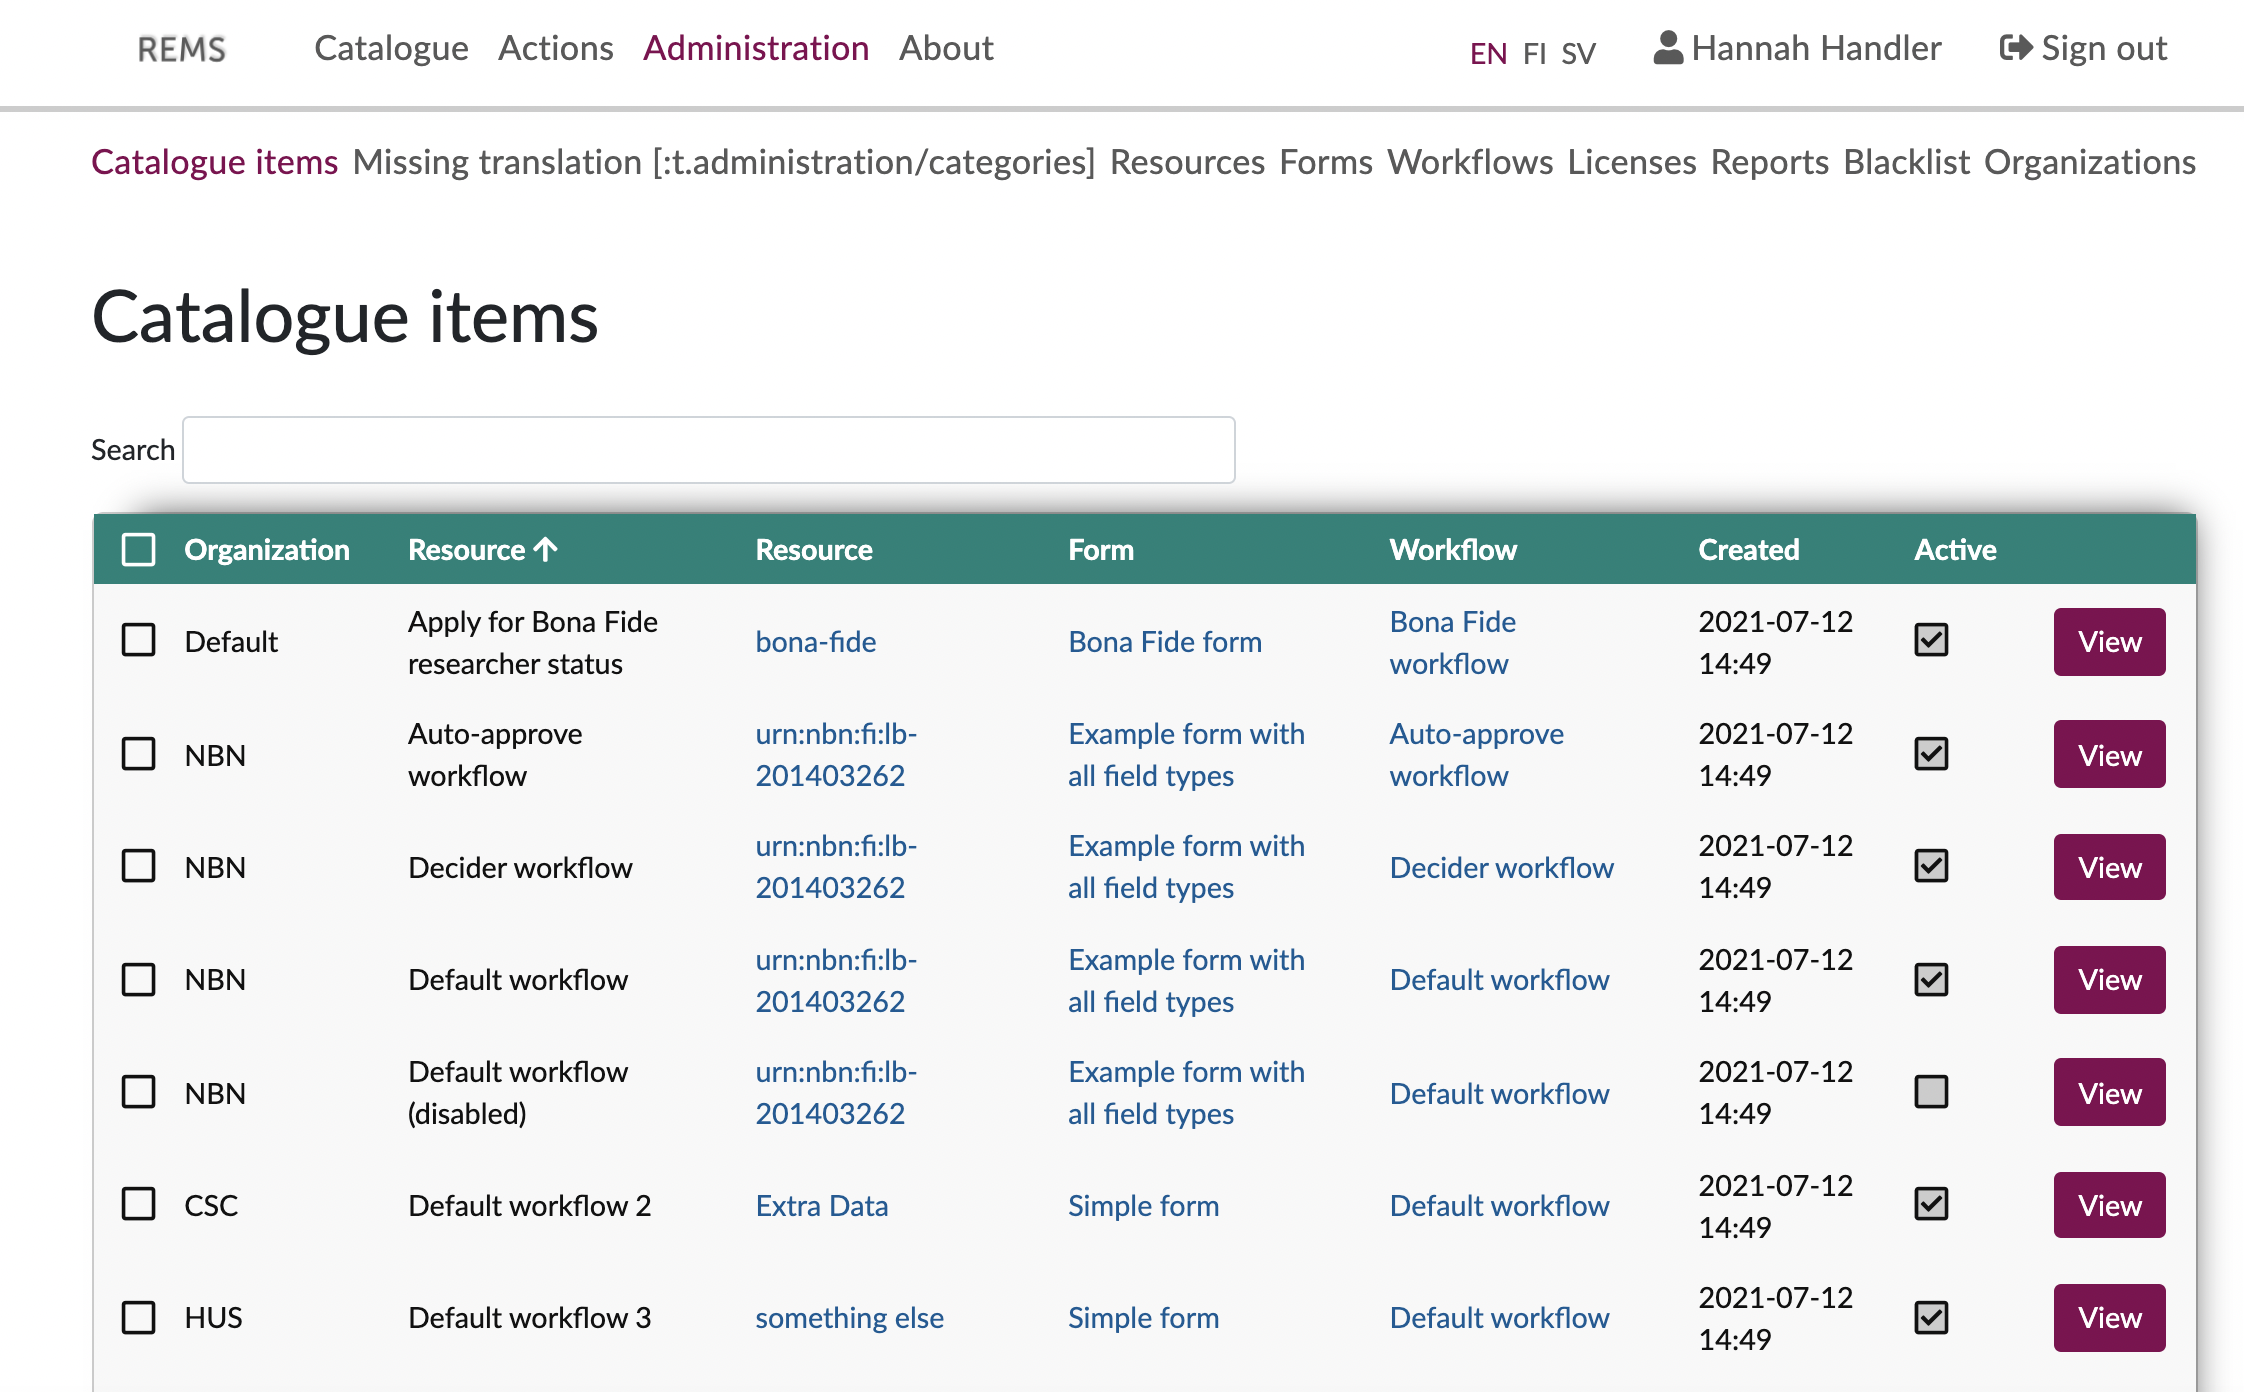Open the Decider workflow link in Workflow column
This screenshot has width=2244, height=1392.
click(1501, 867)
